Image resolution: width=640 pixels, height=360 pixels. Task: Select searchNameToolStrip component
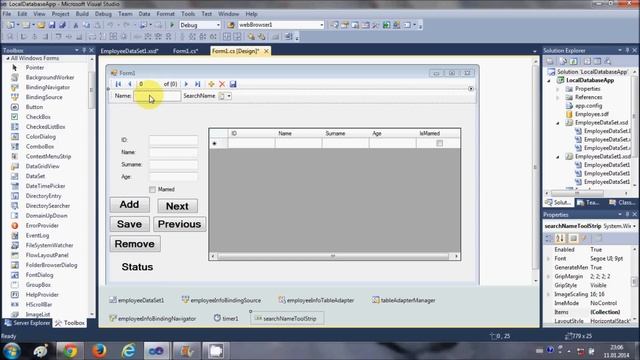pos(286,318)
